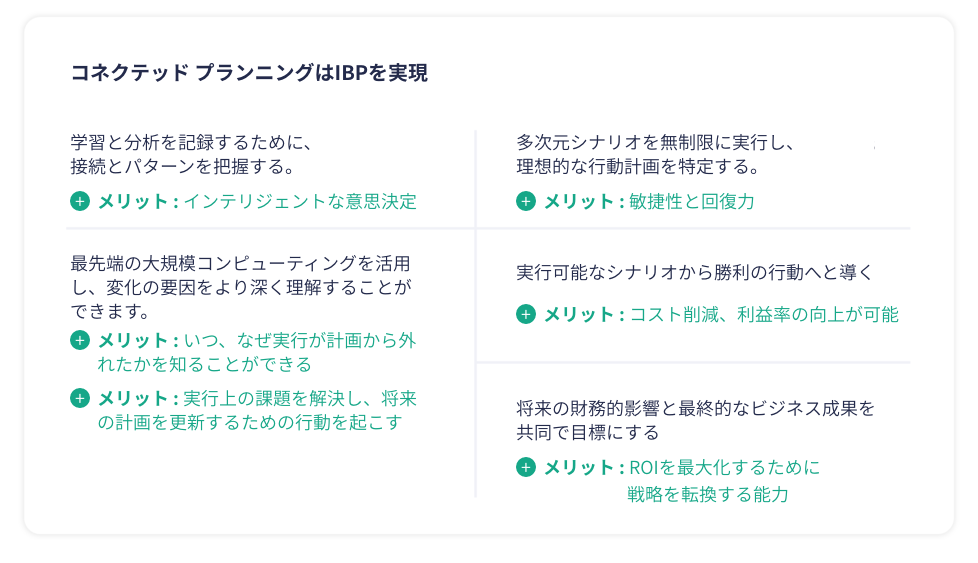Click the green text の計画を更新するための行動を起こす
The height and width of the screenshot is (563, 978).
pyautogui.click(x=249, y=422)
